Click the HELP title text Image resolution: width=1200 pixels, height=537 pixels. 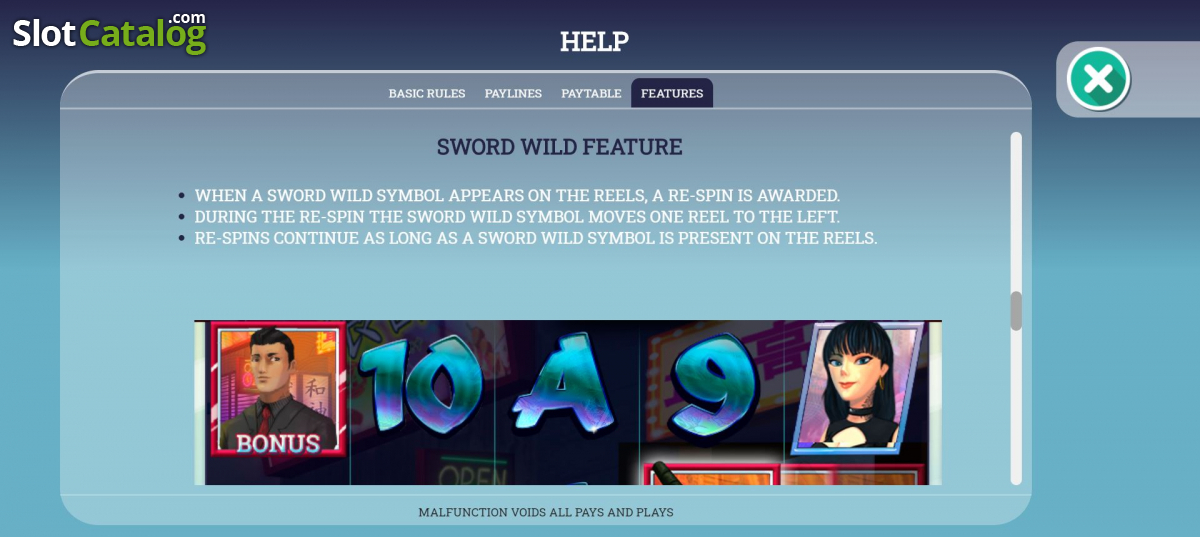tap(594, 42)
